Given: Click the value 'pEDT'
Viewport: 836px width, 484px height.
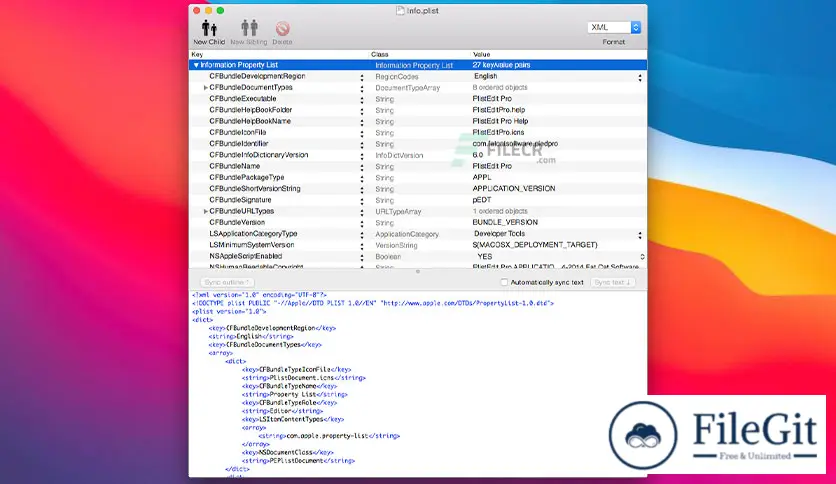Looking at the screenshot, I should coord(481,200).
